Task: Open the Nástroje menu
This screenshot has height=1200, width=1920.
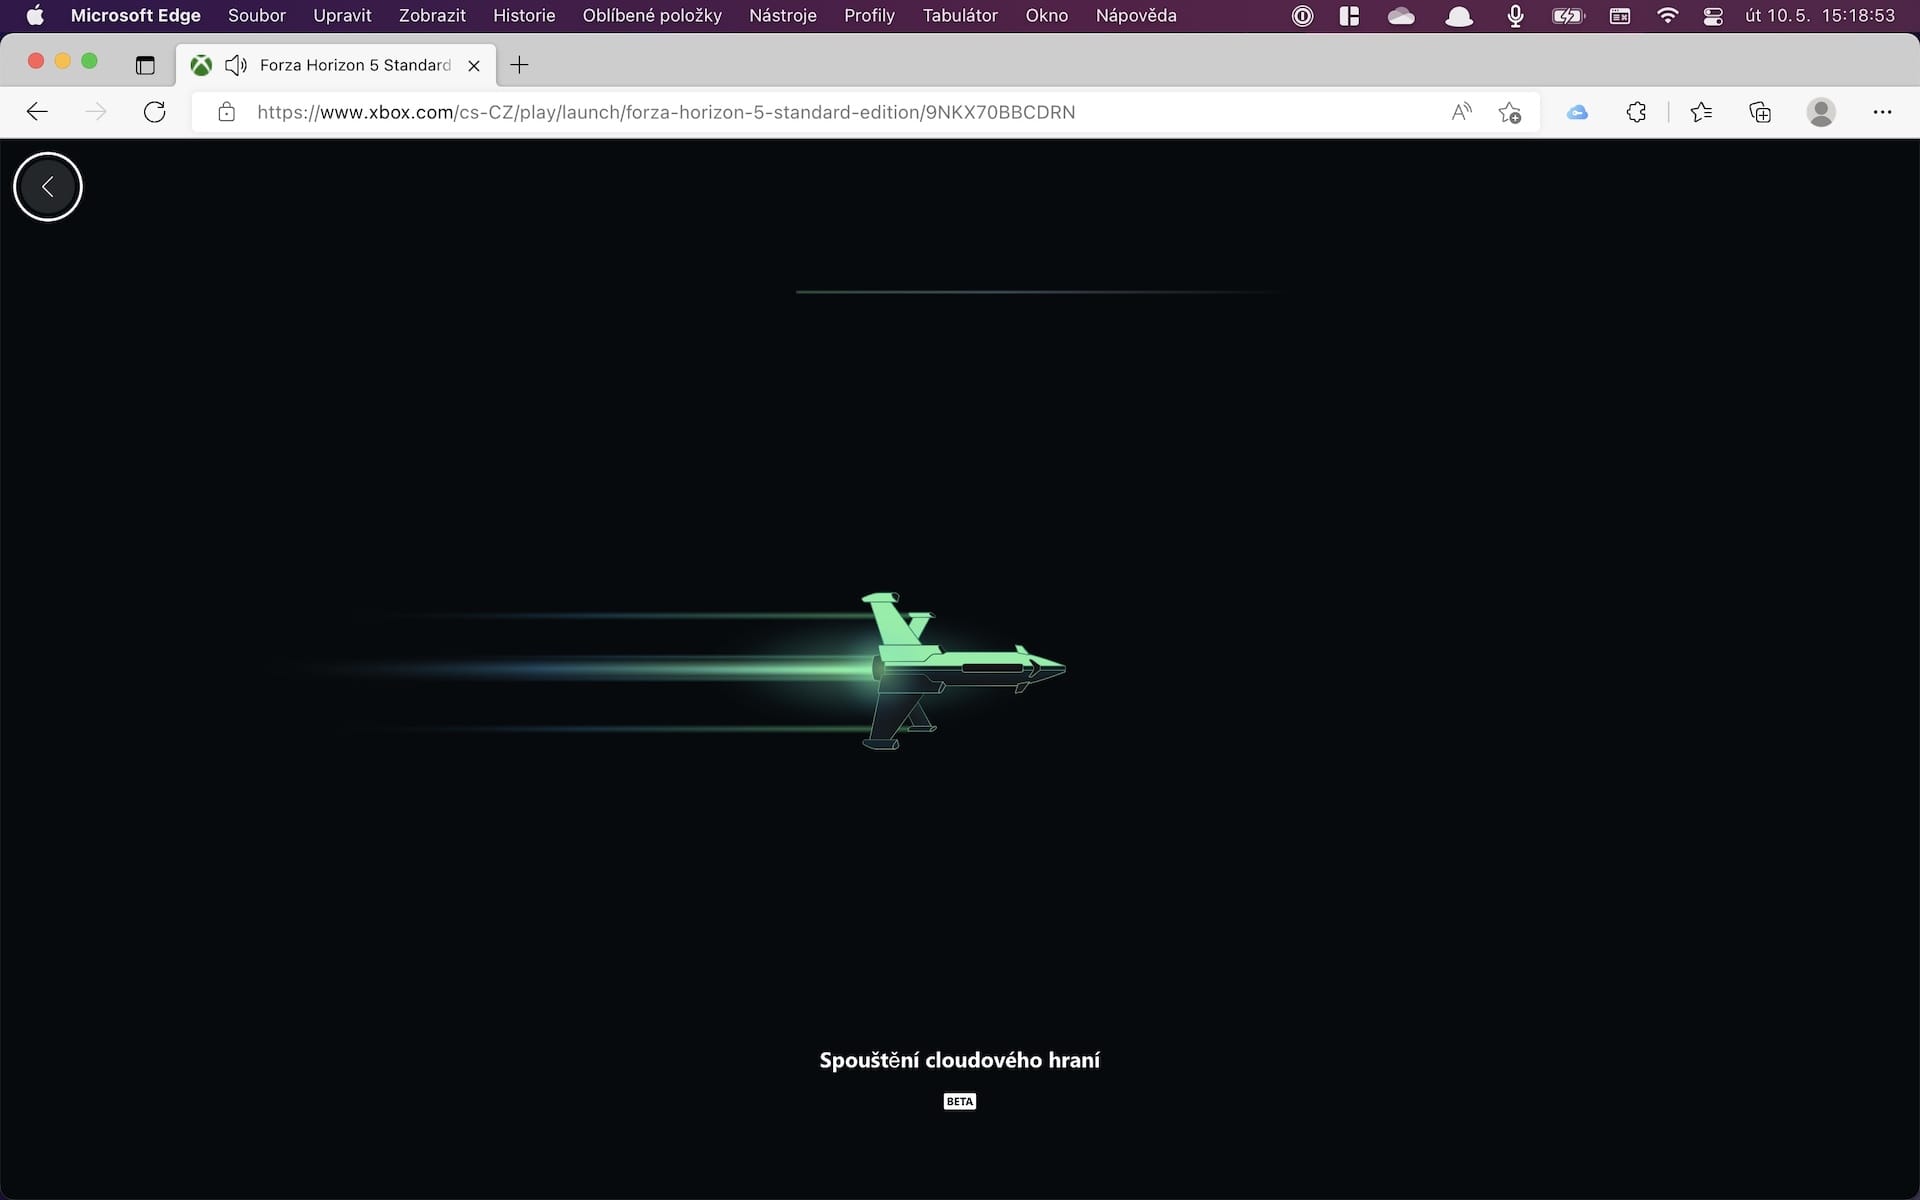Action: pos(782,16)
